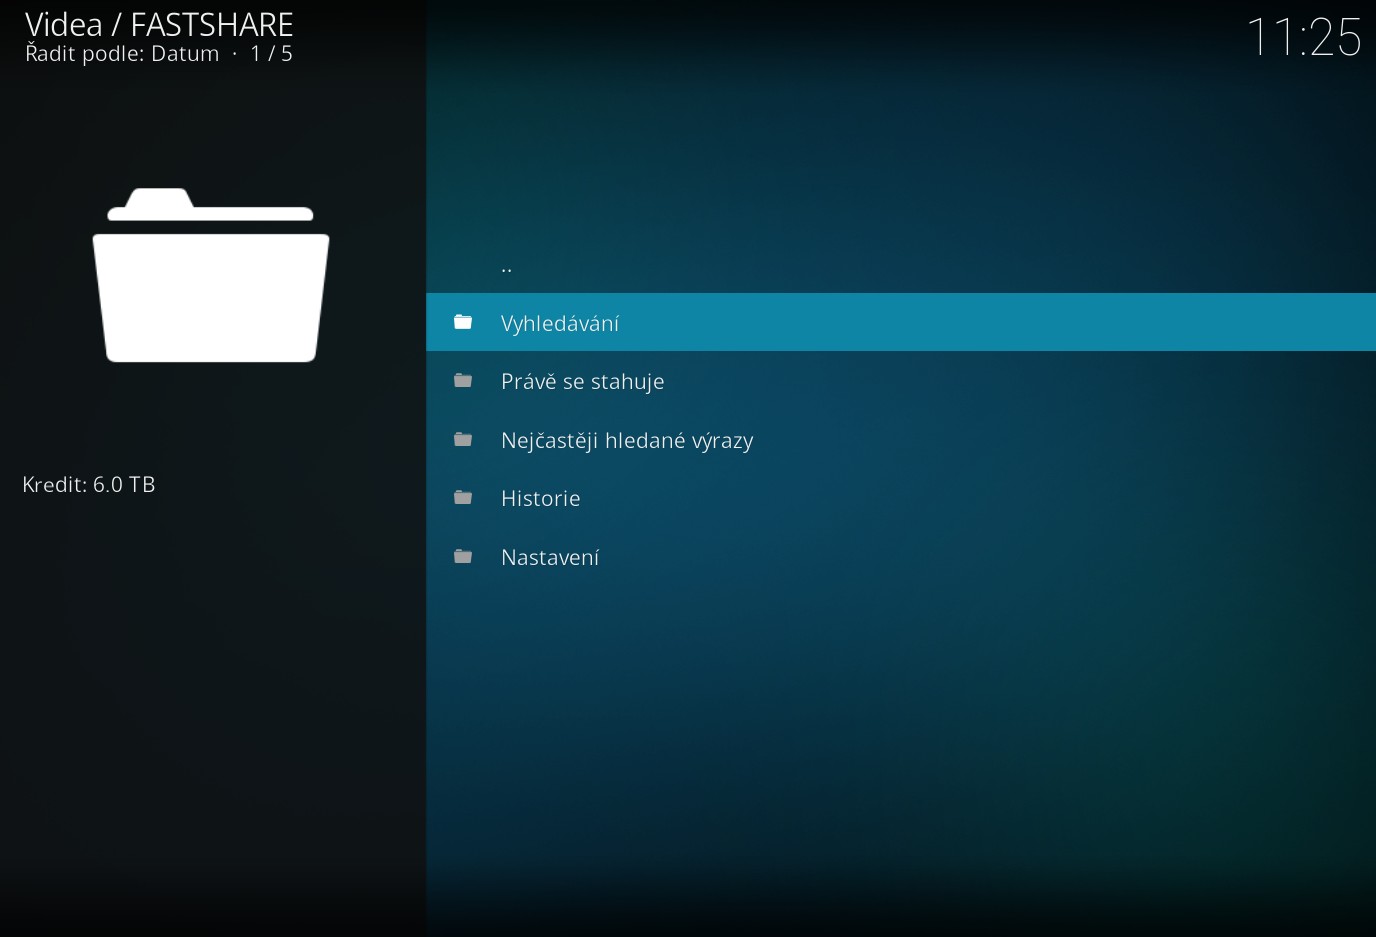Open the Právě se stahuje entry
The image size is (1376, 937).
pyautogui.click(x=900, y=381)
